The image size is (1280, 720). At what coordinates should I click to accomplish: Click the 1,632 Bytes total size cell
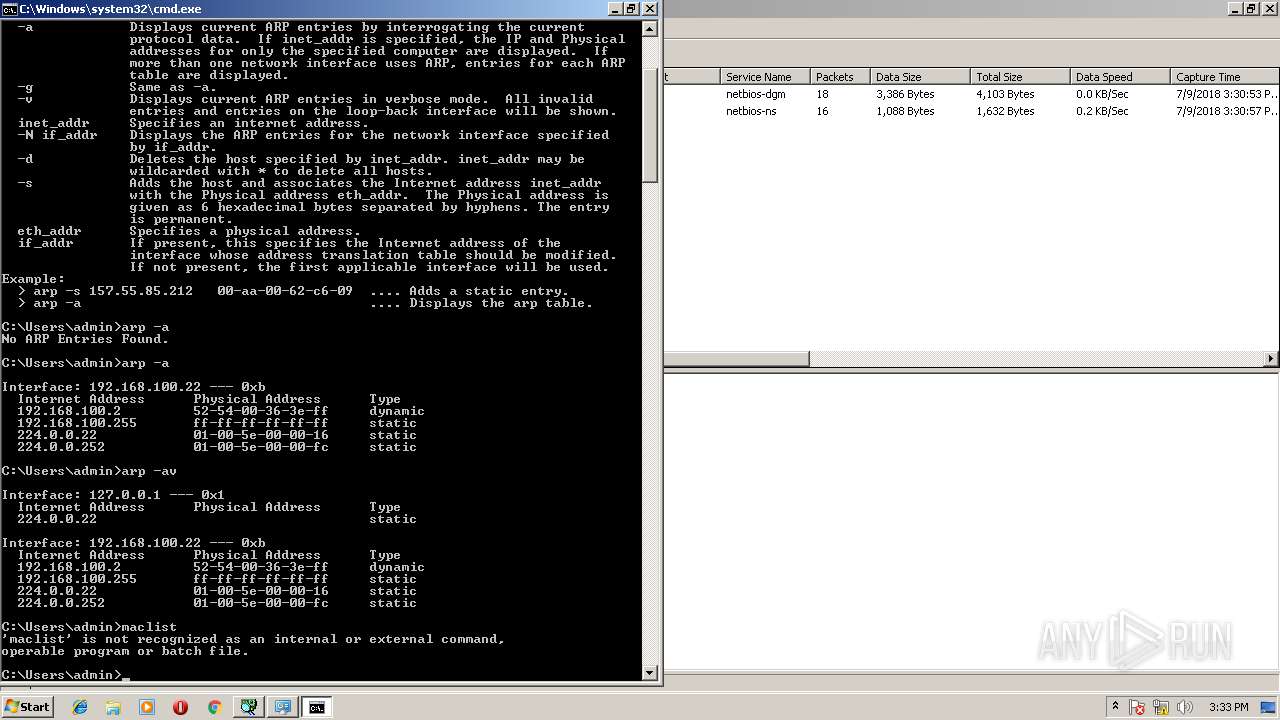pos(1005,111)
